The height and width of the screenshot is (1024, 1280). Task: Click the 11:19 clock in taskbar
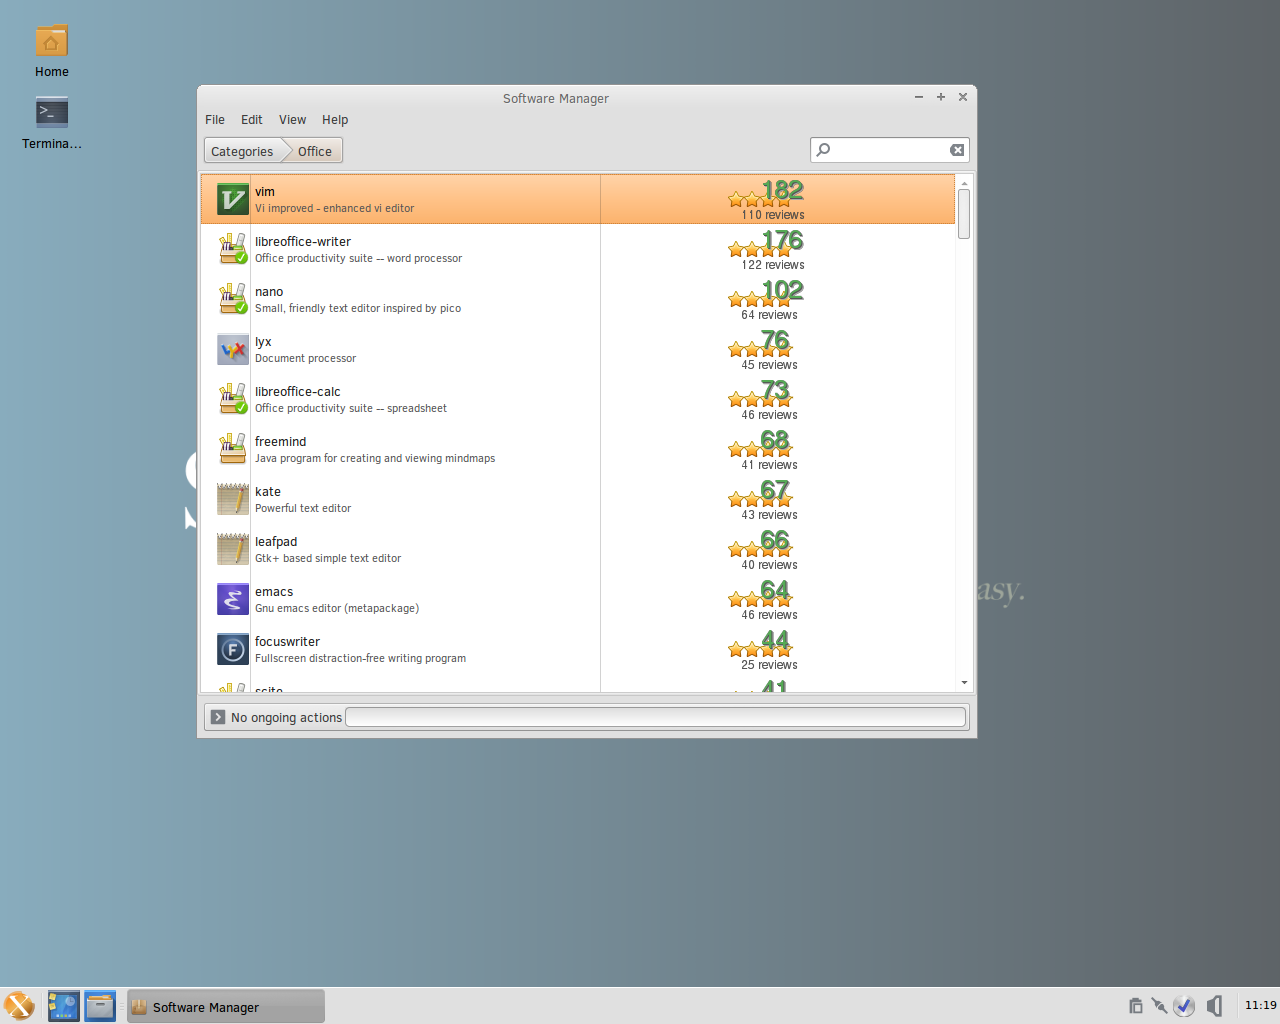[x=1260, y=1005]
